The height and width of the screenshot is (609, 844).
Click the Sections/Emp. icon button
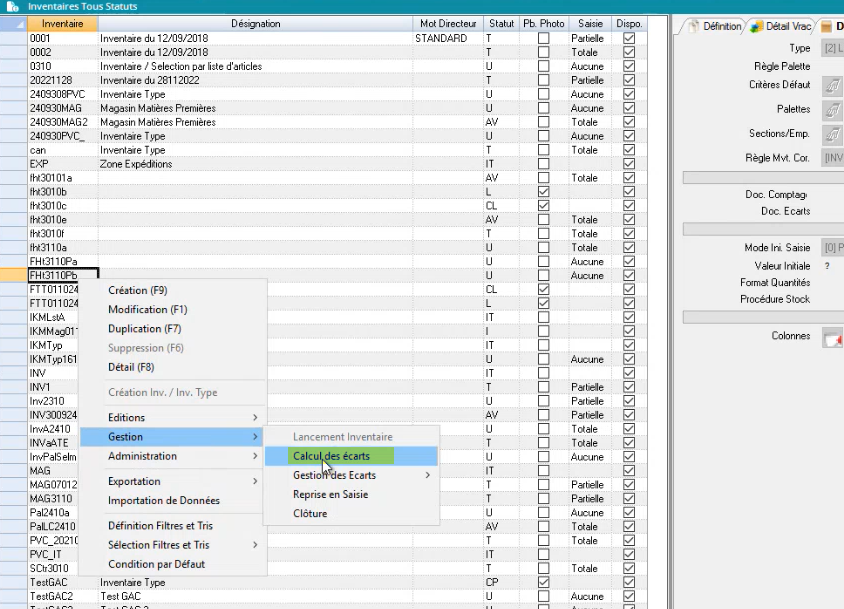click(830, 134)
